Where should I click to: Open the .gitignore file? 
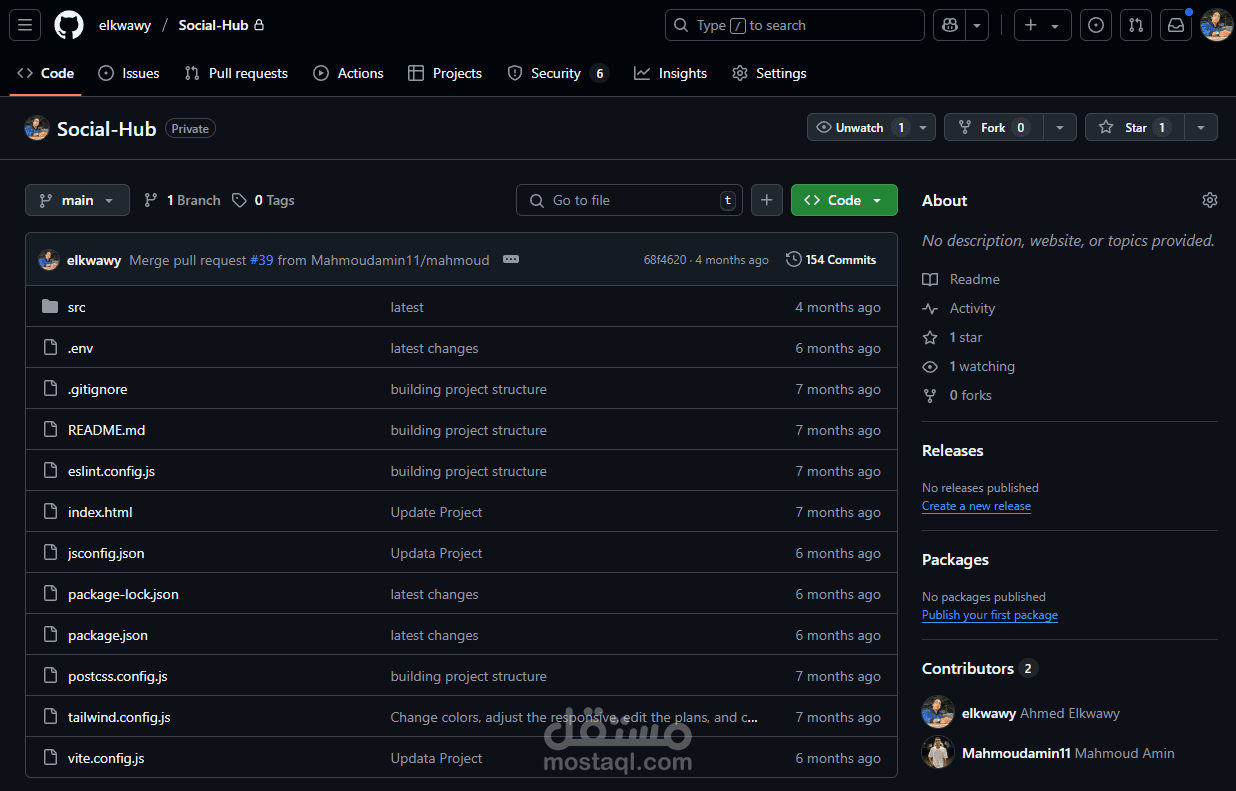[x=97, y=389]
